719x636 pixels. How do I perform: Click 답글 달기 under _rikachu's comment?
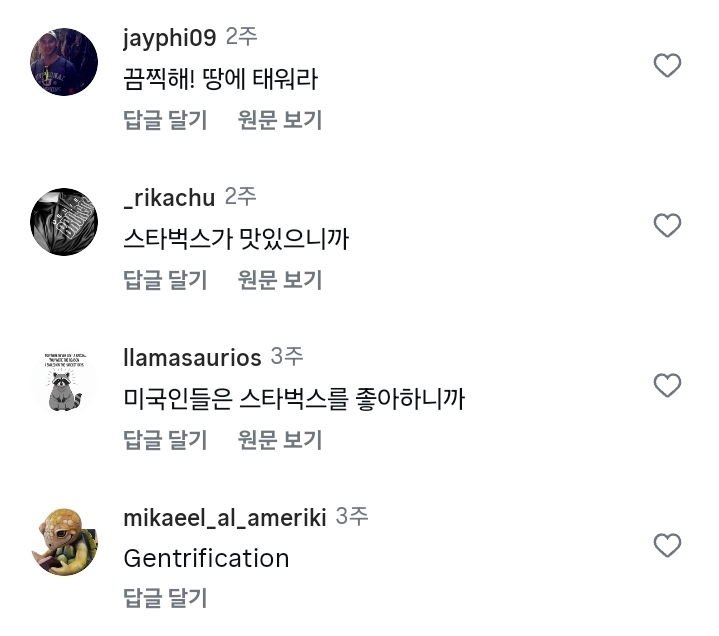(x=165, y=280)
